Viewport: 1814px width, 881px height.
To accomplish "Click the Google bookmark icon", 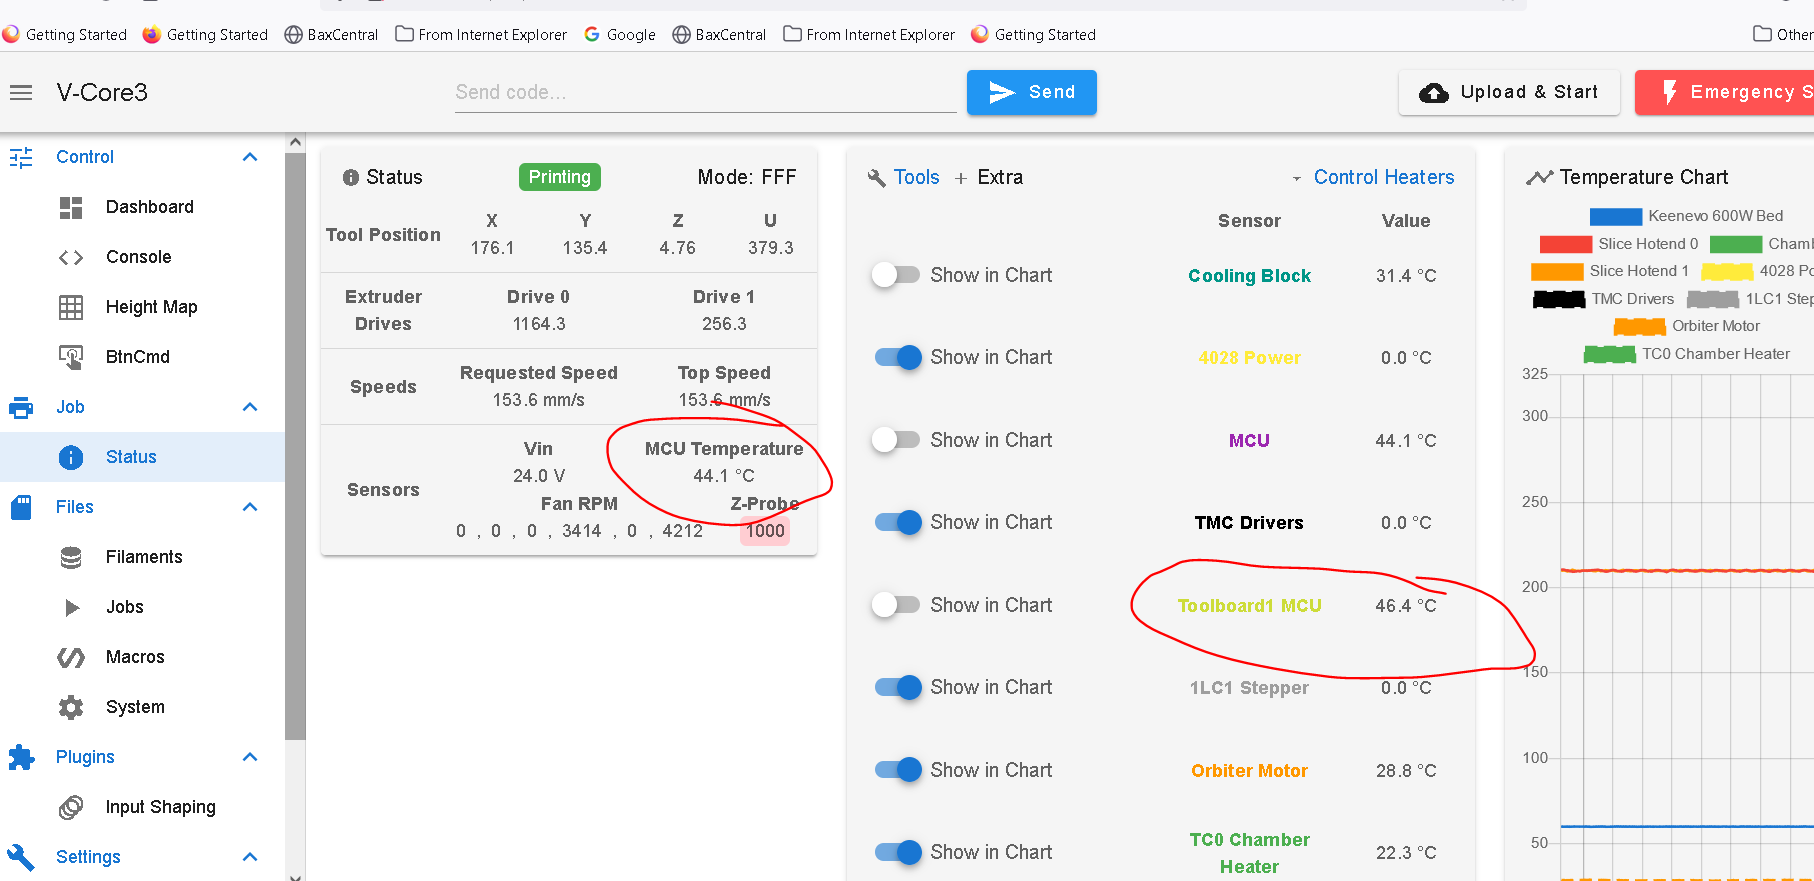I will pos(592,35).
